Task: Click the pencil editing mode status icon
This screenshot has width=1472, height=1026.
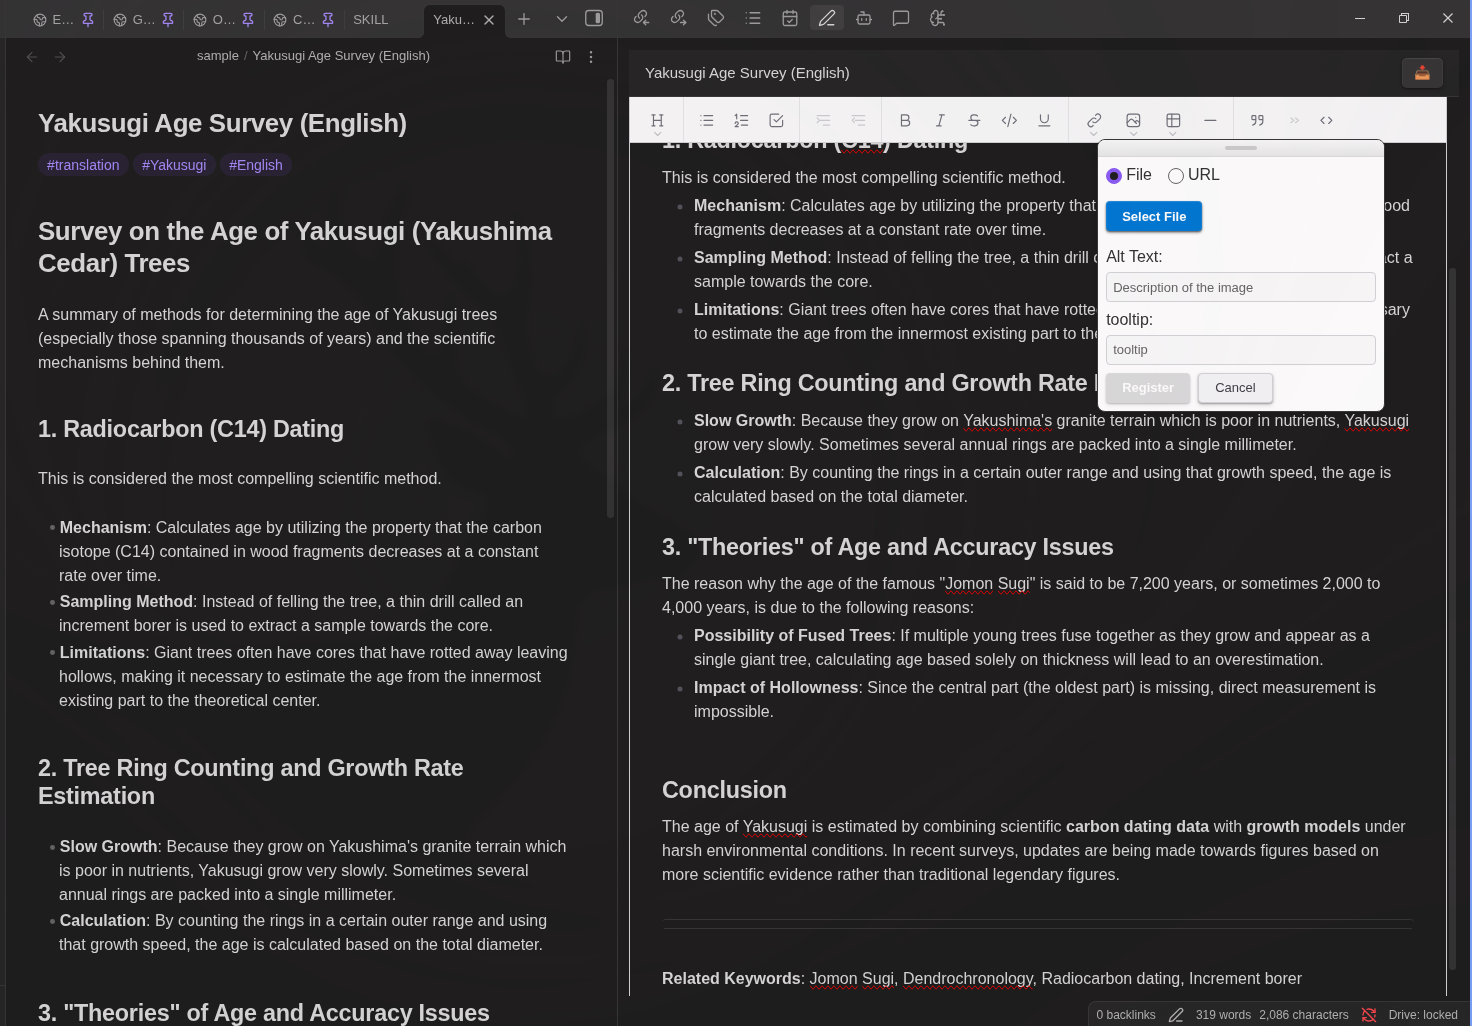Action: (1176, 1015)
